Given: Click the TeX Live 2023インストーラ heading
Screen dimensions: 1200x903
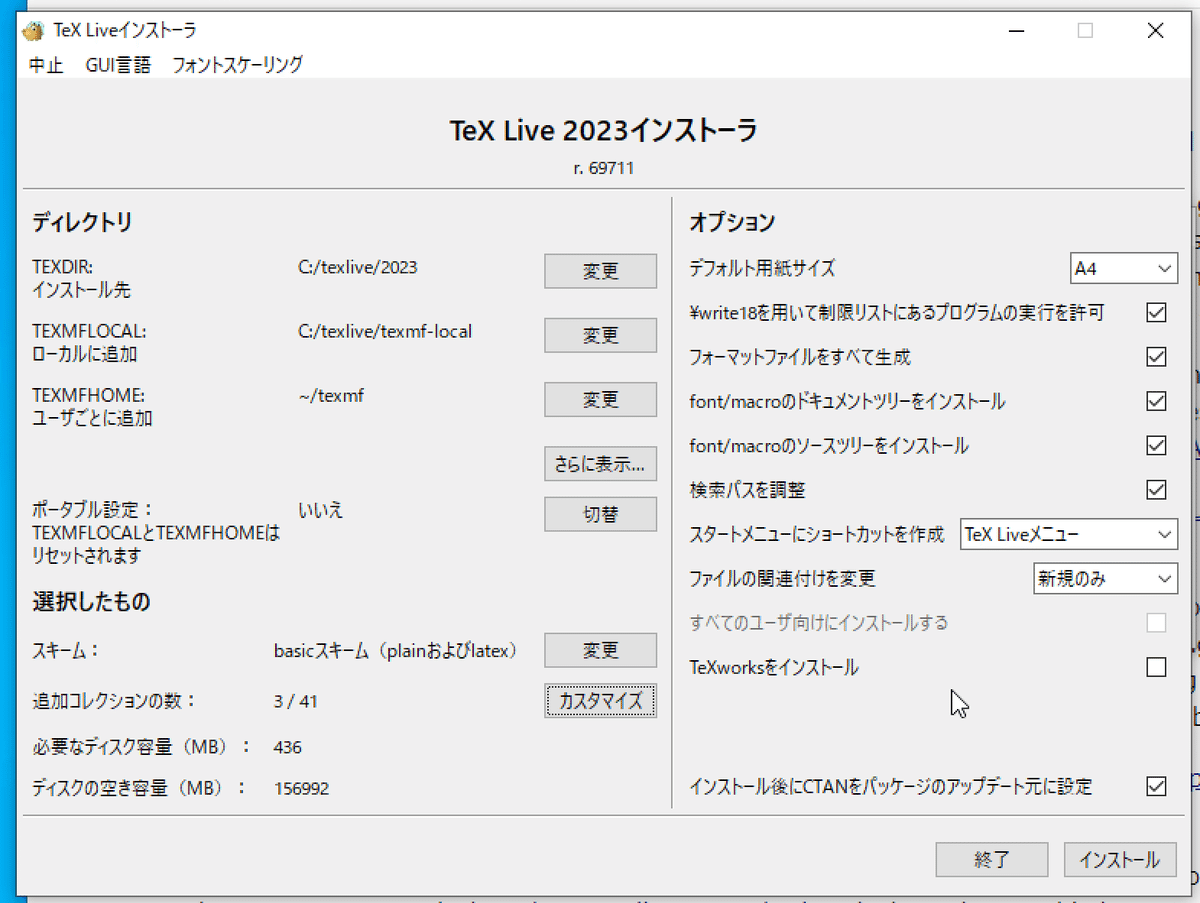Looking at the screenshot, I should coord(603,132).
